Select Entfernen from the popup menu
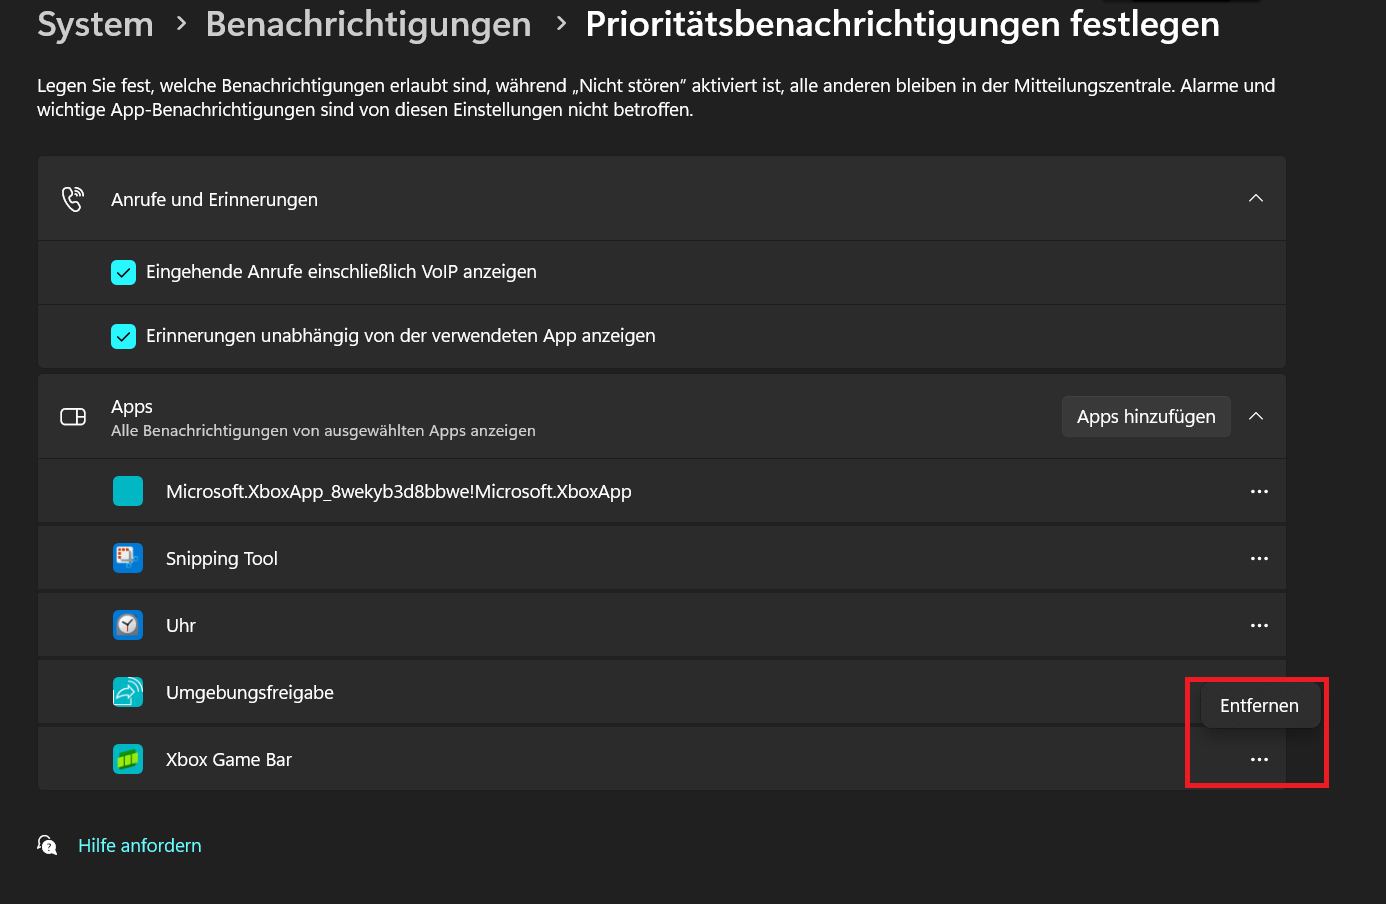Viewport: 1386px width, 904px height. (1260, 706)
